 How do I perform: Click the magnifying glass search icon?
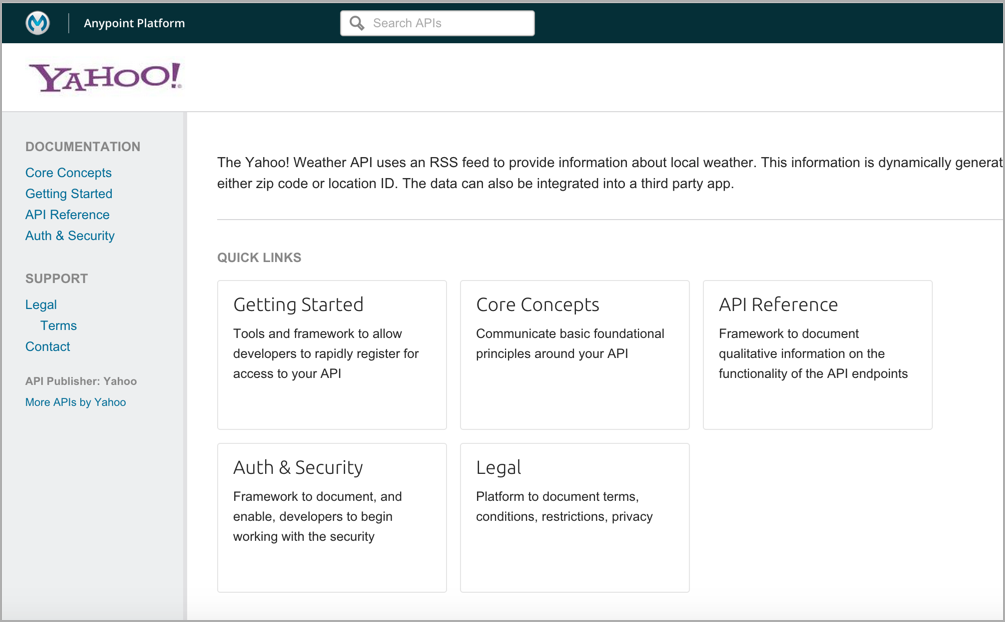pyautogui.click(x=357, y=23)
